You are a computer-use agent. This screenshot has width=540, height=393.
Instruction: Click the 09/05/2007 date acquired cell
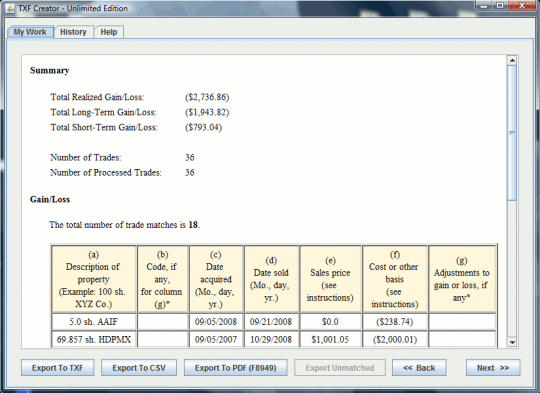click(216, 340)
